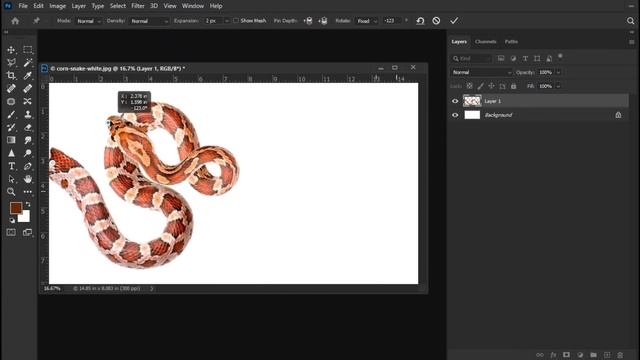Open Layers panel menu icon
This screenshot has height=360, width=640.
[631, 42]
